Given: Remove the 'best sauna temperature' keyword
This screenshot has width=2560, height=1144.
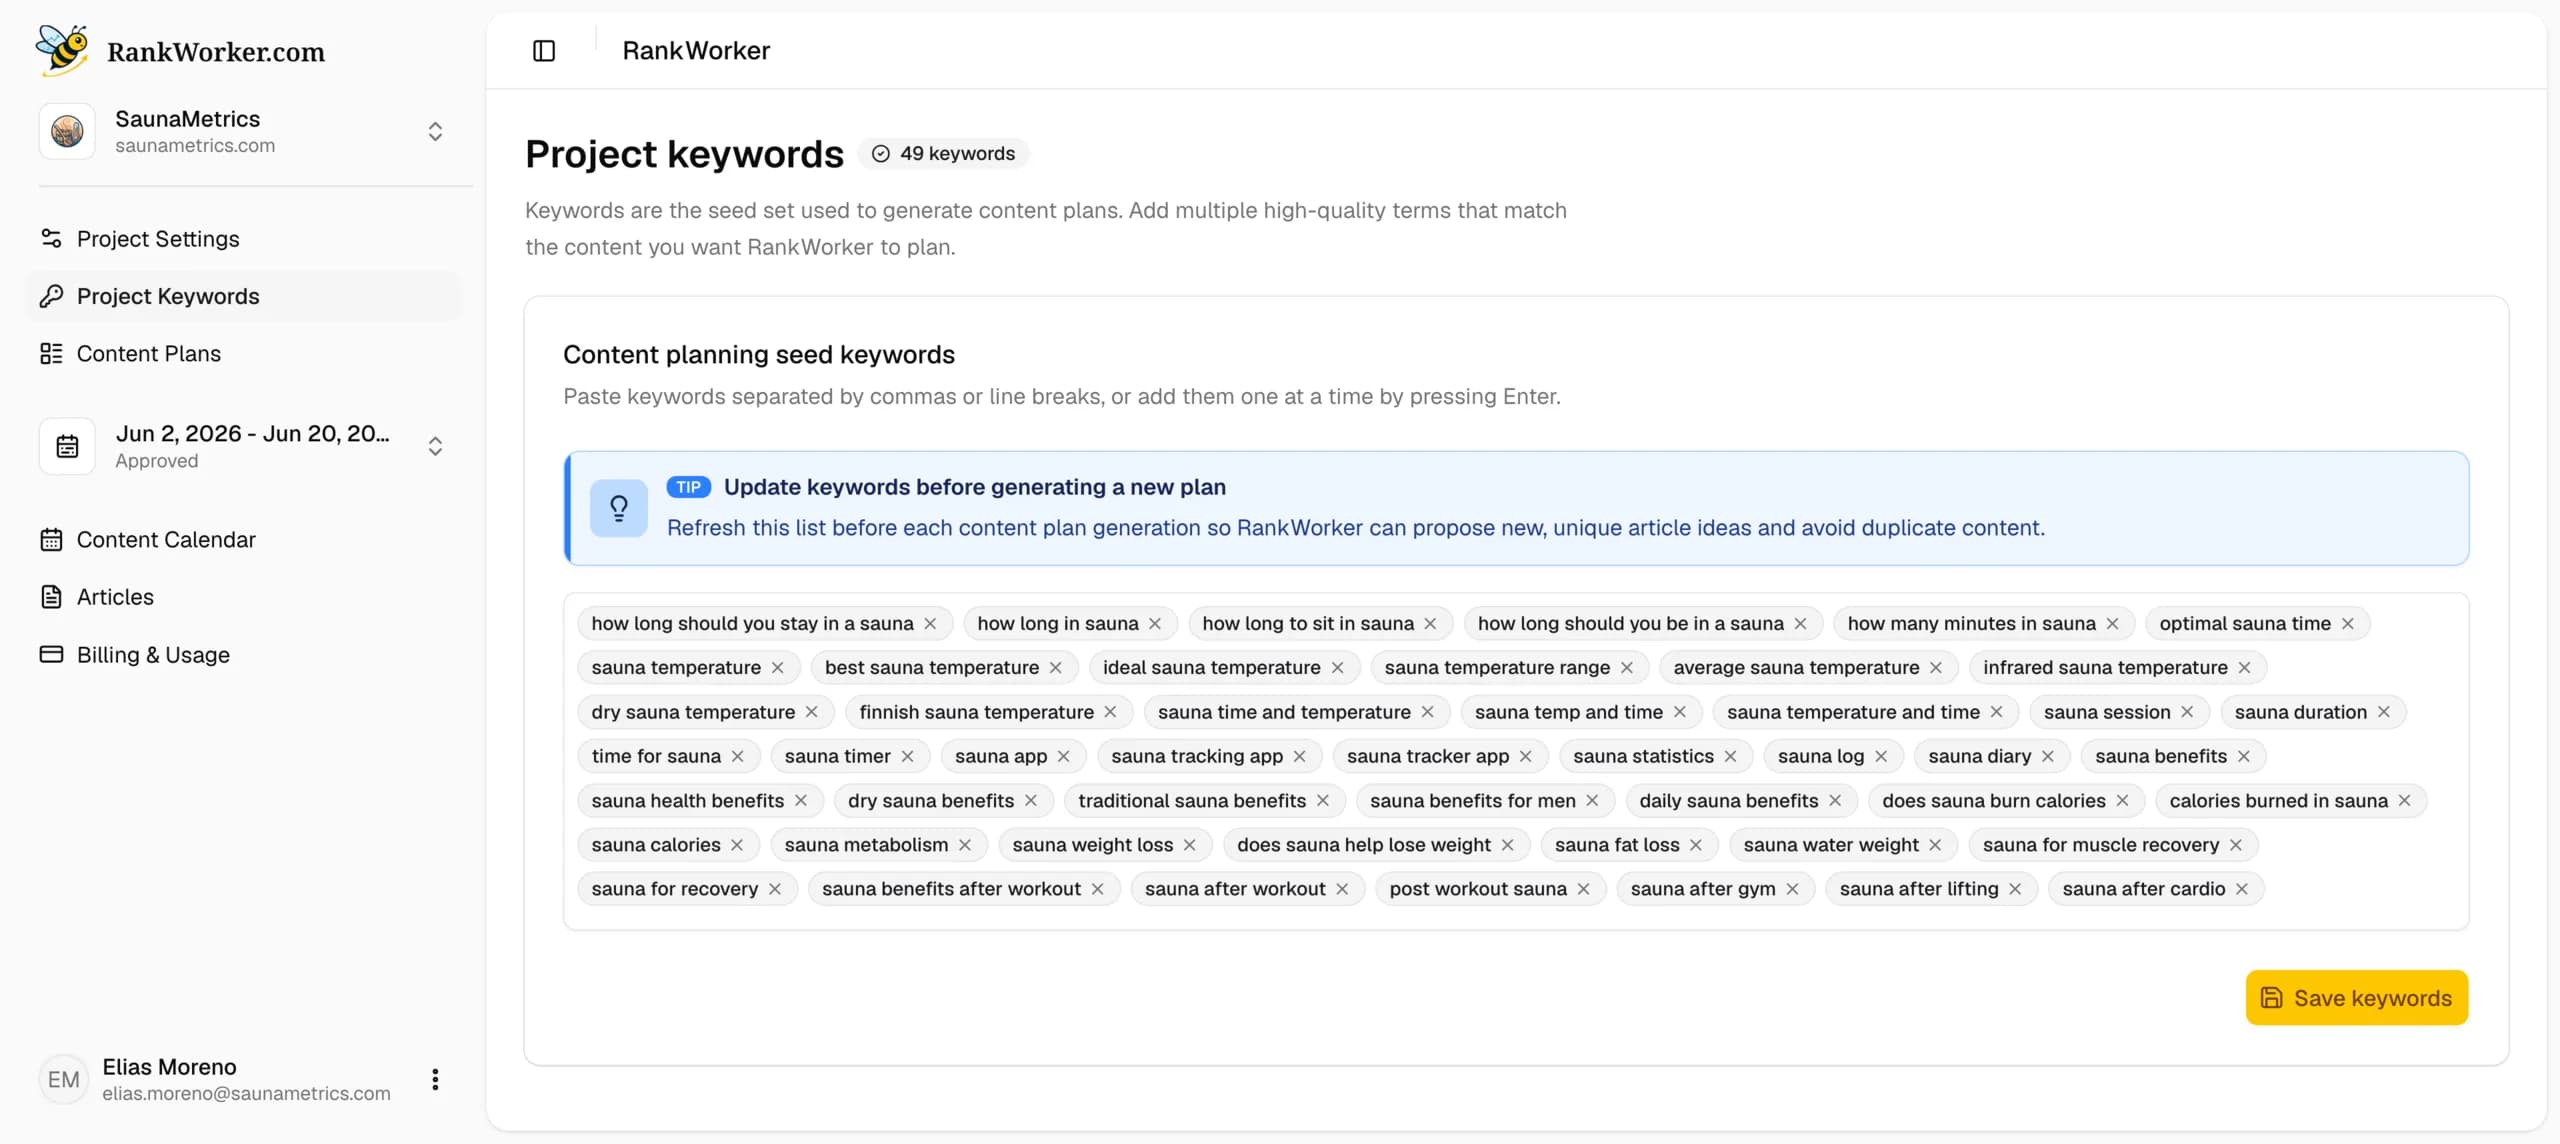Looking at the screenshot, I should pyautogui.click(x=1055, y=668).
